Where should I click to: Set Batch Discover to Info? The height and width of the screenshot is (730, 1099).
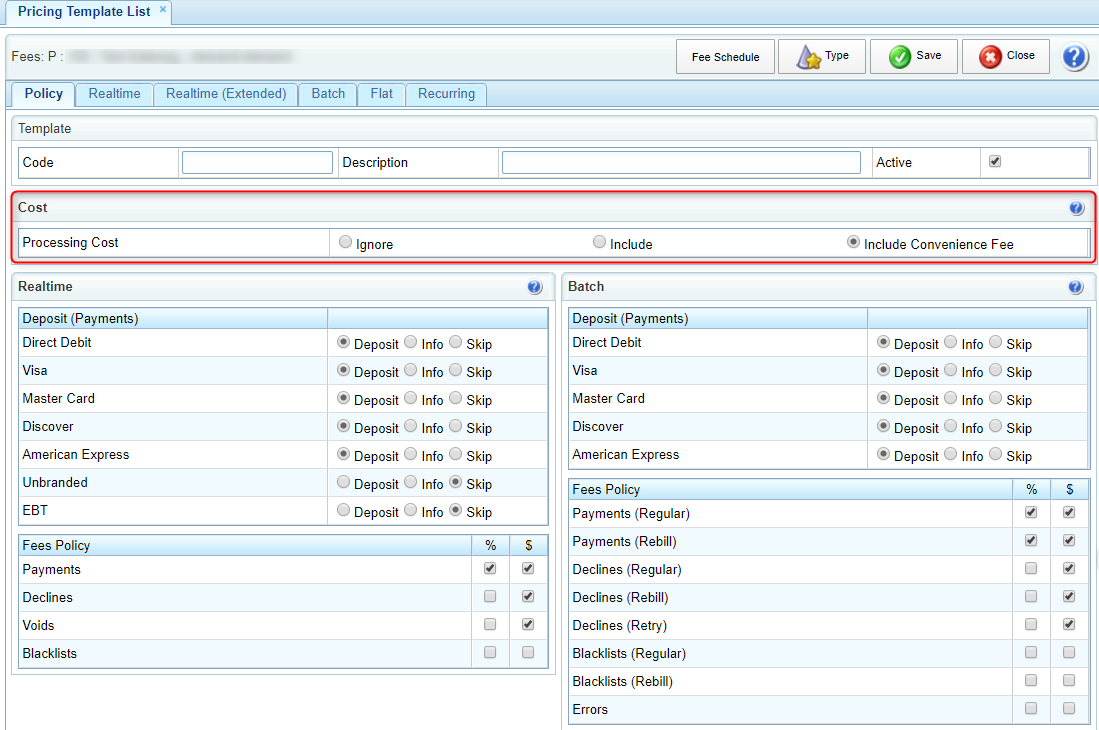(x=950, y=426)
